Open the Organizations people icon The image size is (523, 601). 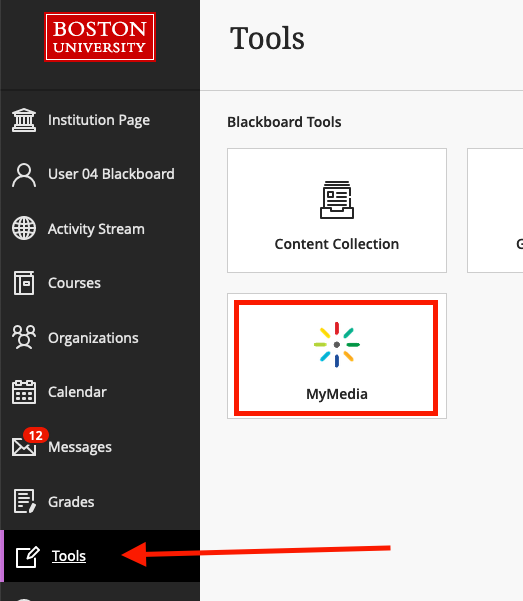tap(24, 337)
